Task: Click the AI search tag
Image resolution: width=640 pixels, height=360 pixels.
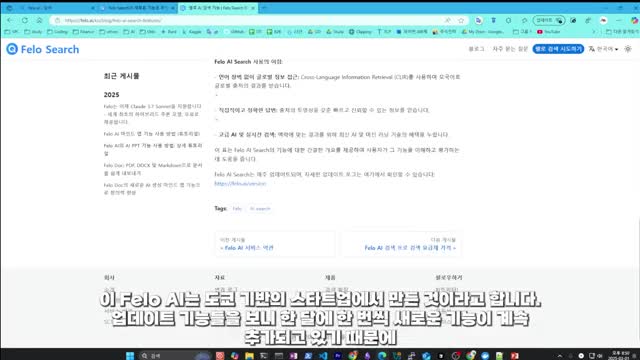Action: tap(260, 209)
